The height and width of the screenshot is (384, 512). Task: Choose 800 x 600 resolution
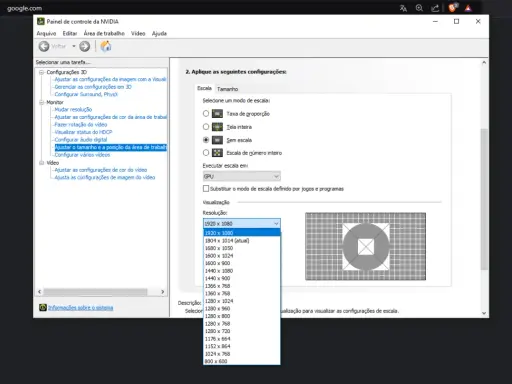(242, 361)
